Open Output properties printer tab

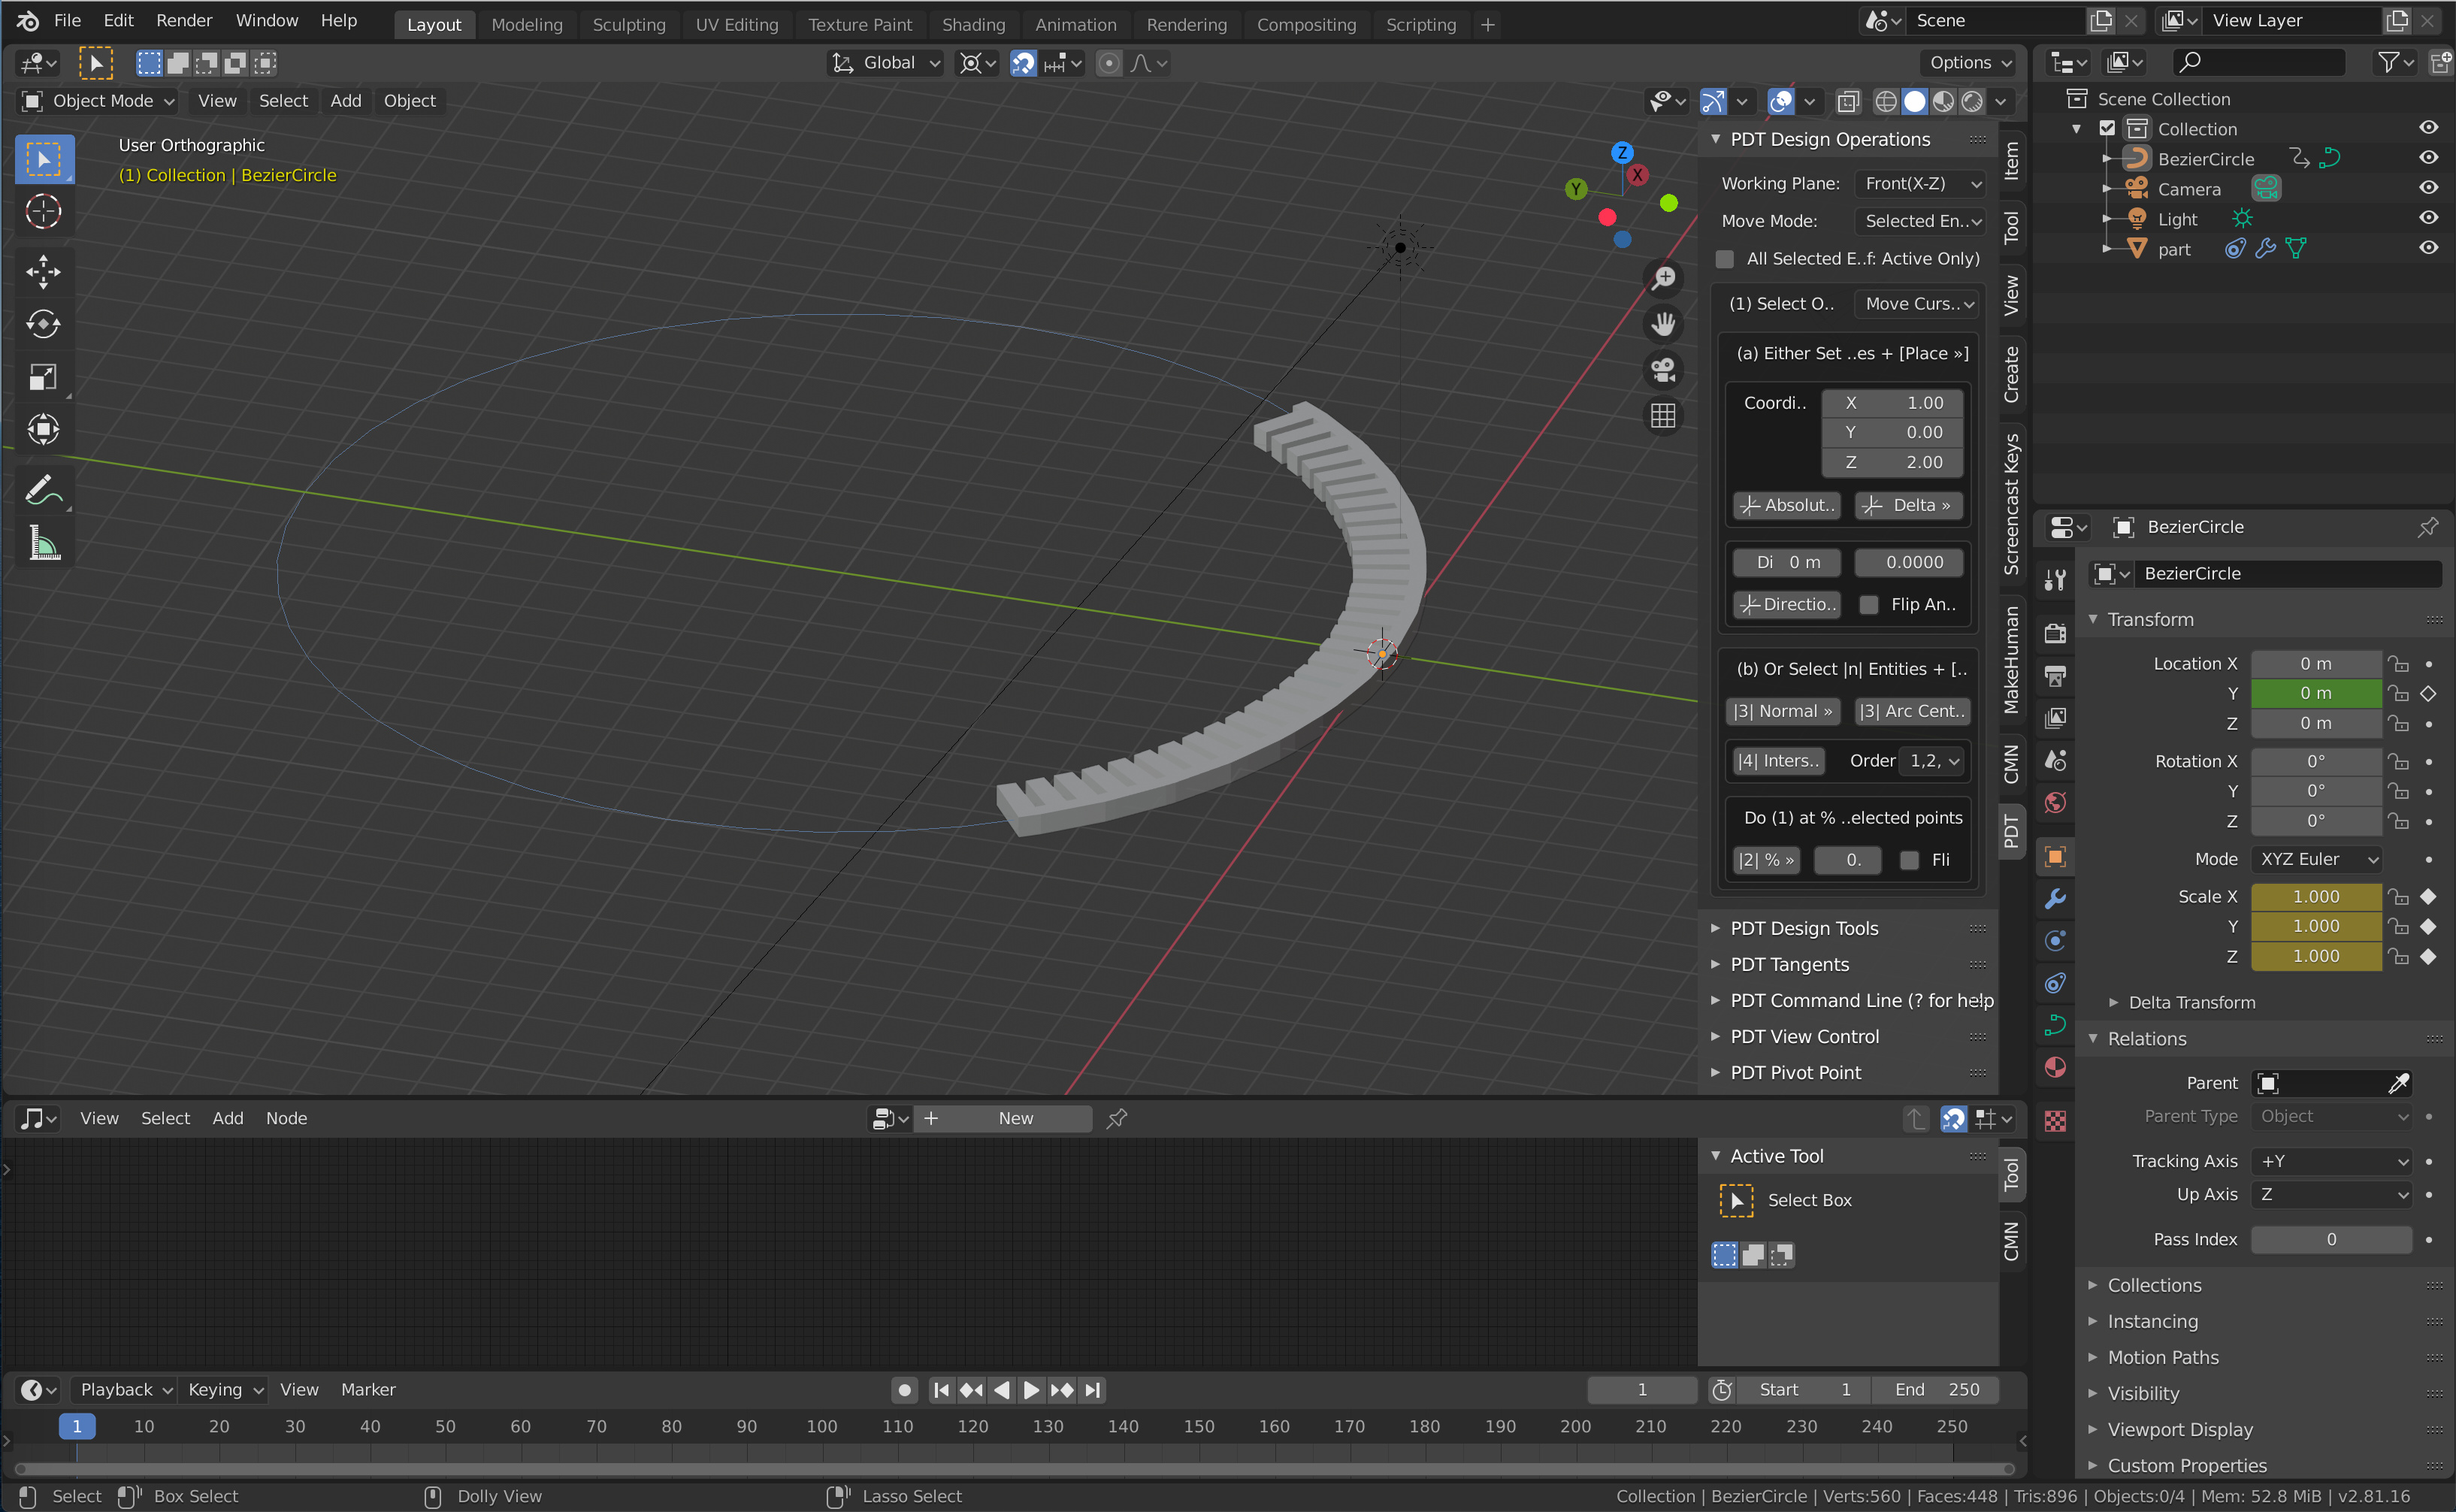tap(2055, 676)
